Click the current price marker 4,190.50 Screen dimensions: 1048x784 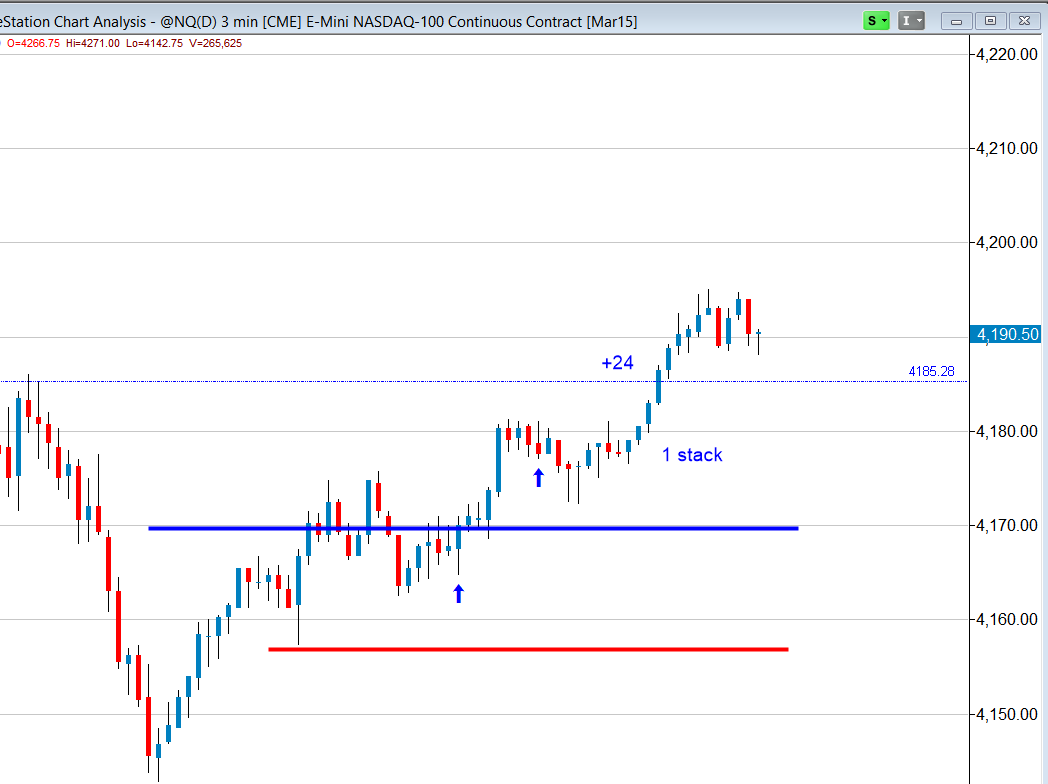1005,334
